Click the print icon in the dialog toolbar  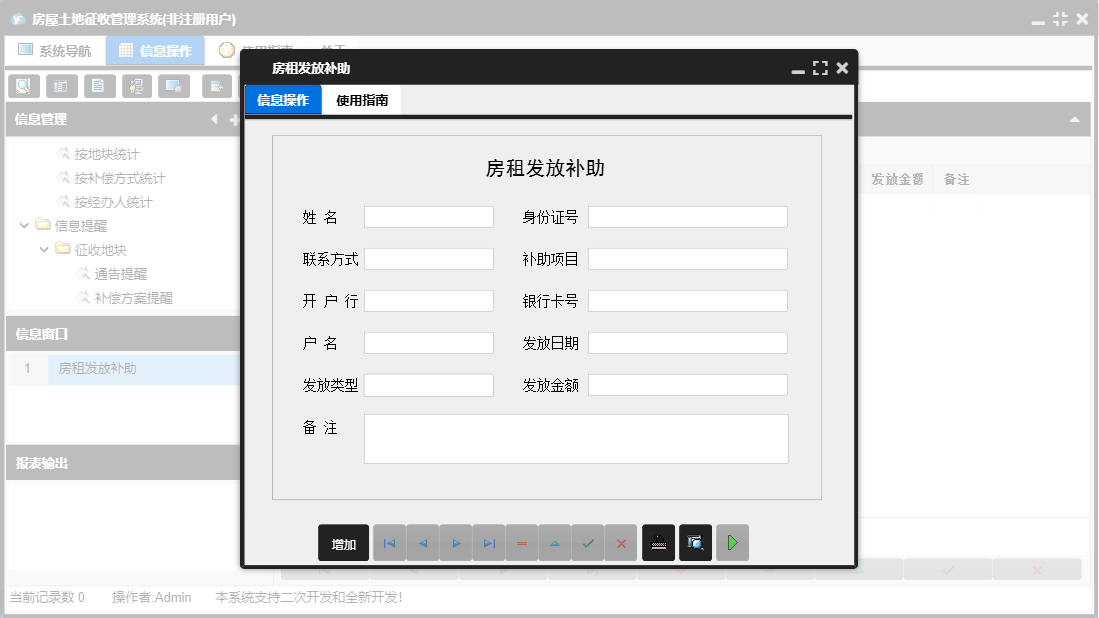pos(658,542)
